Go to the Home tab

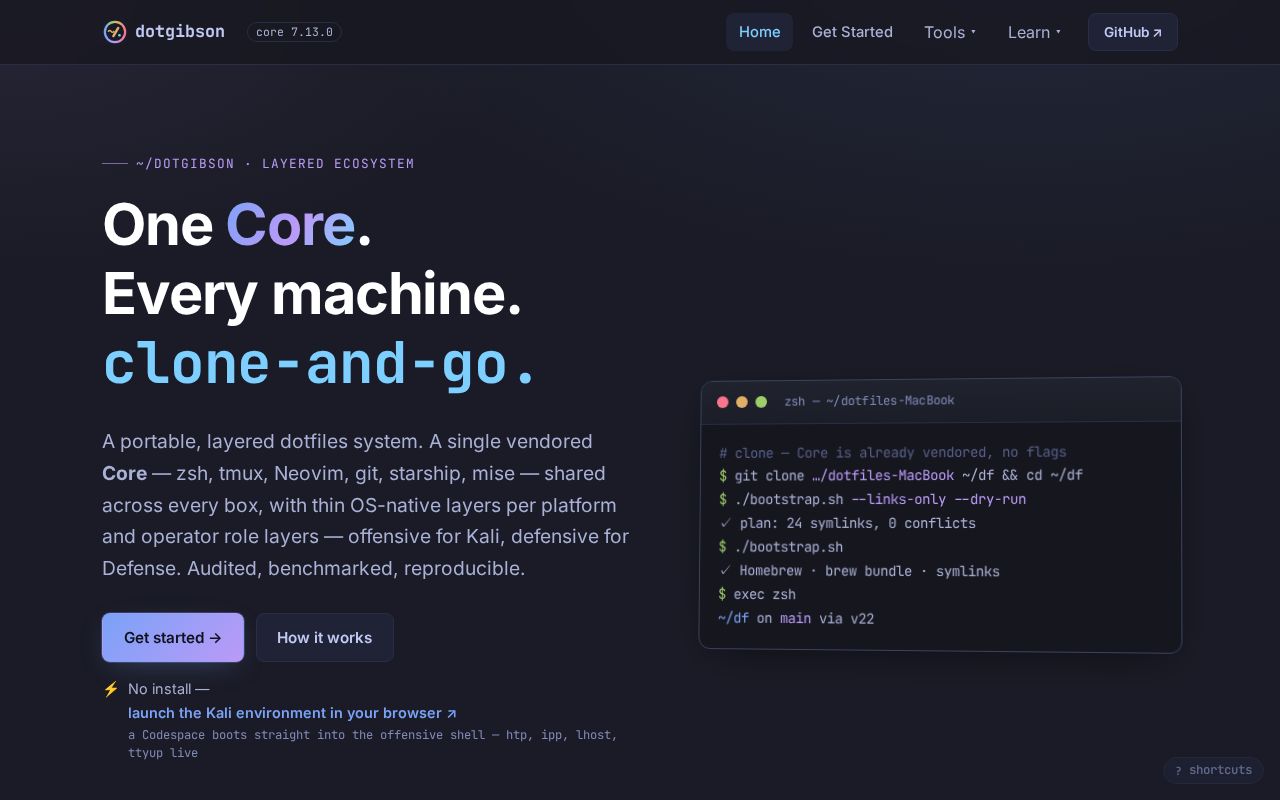[760, 32]
